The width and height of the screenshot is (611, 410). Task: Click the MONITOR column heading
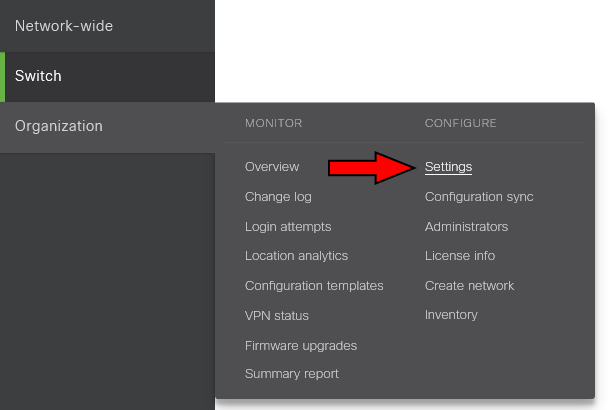point(273,123)
